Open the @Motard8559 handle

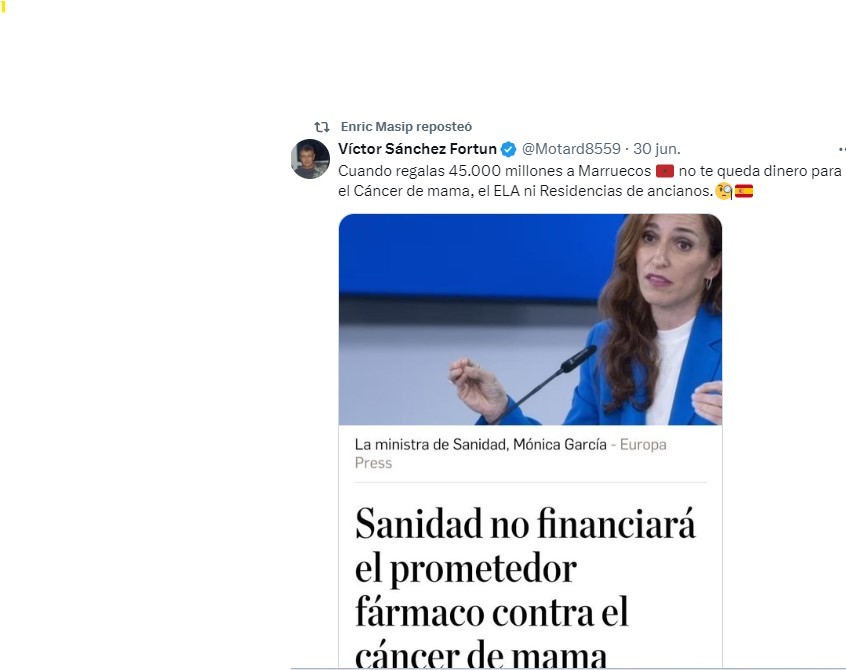(571, 149)
